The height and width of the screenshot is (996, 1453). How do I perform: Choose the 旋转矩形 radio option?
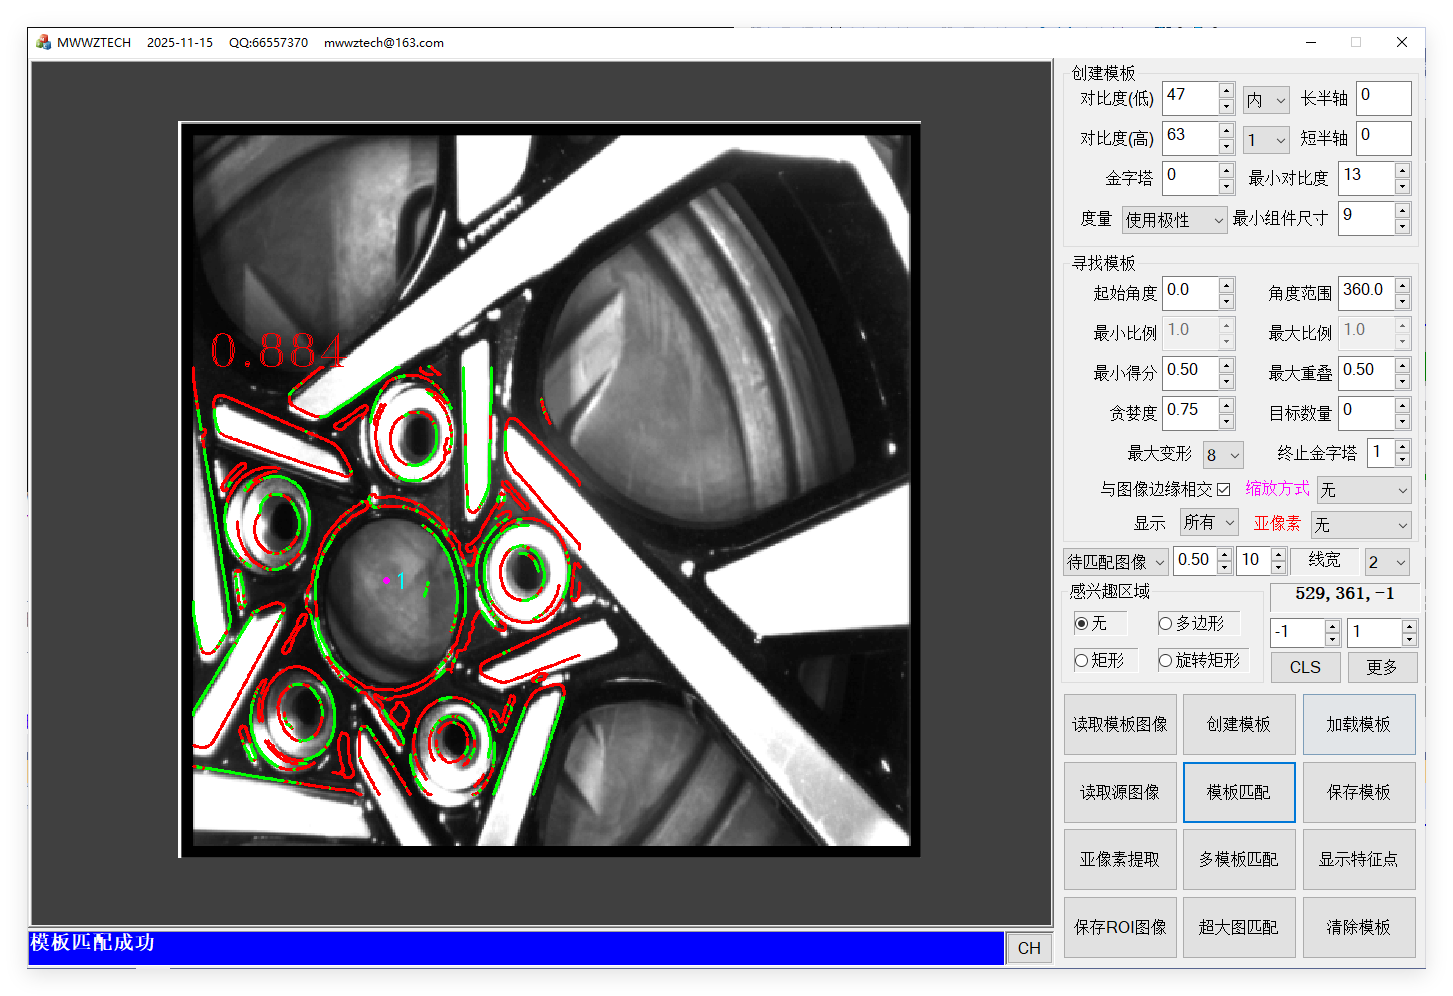(1165, 660)
